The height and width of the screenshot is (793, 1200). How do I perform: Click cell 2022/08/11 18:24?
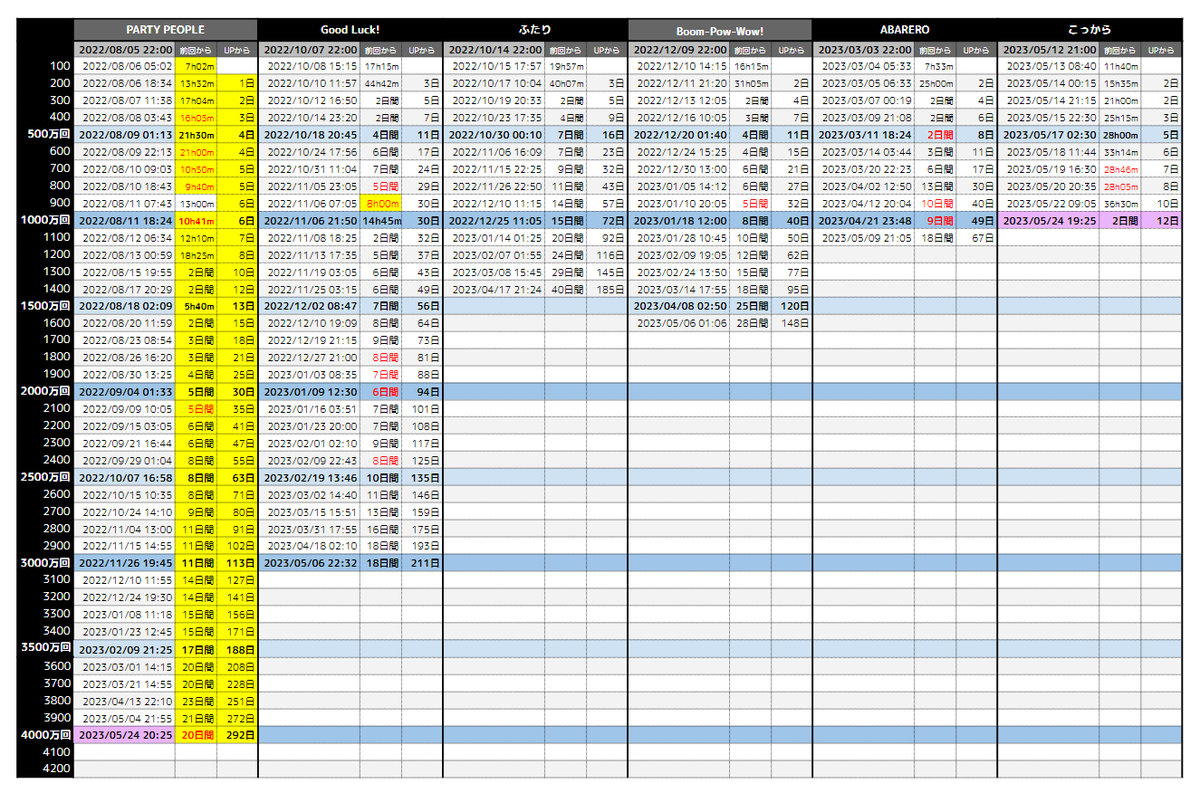pyautogui.click(x=125, y=219)
